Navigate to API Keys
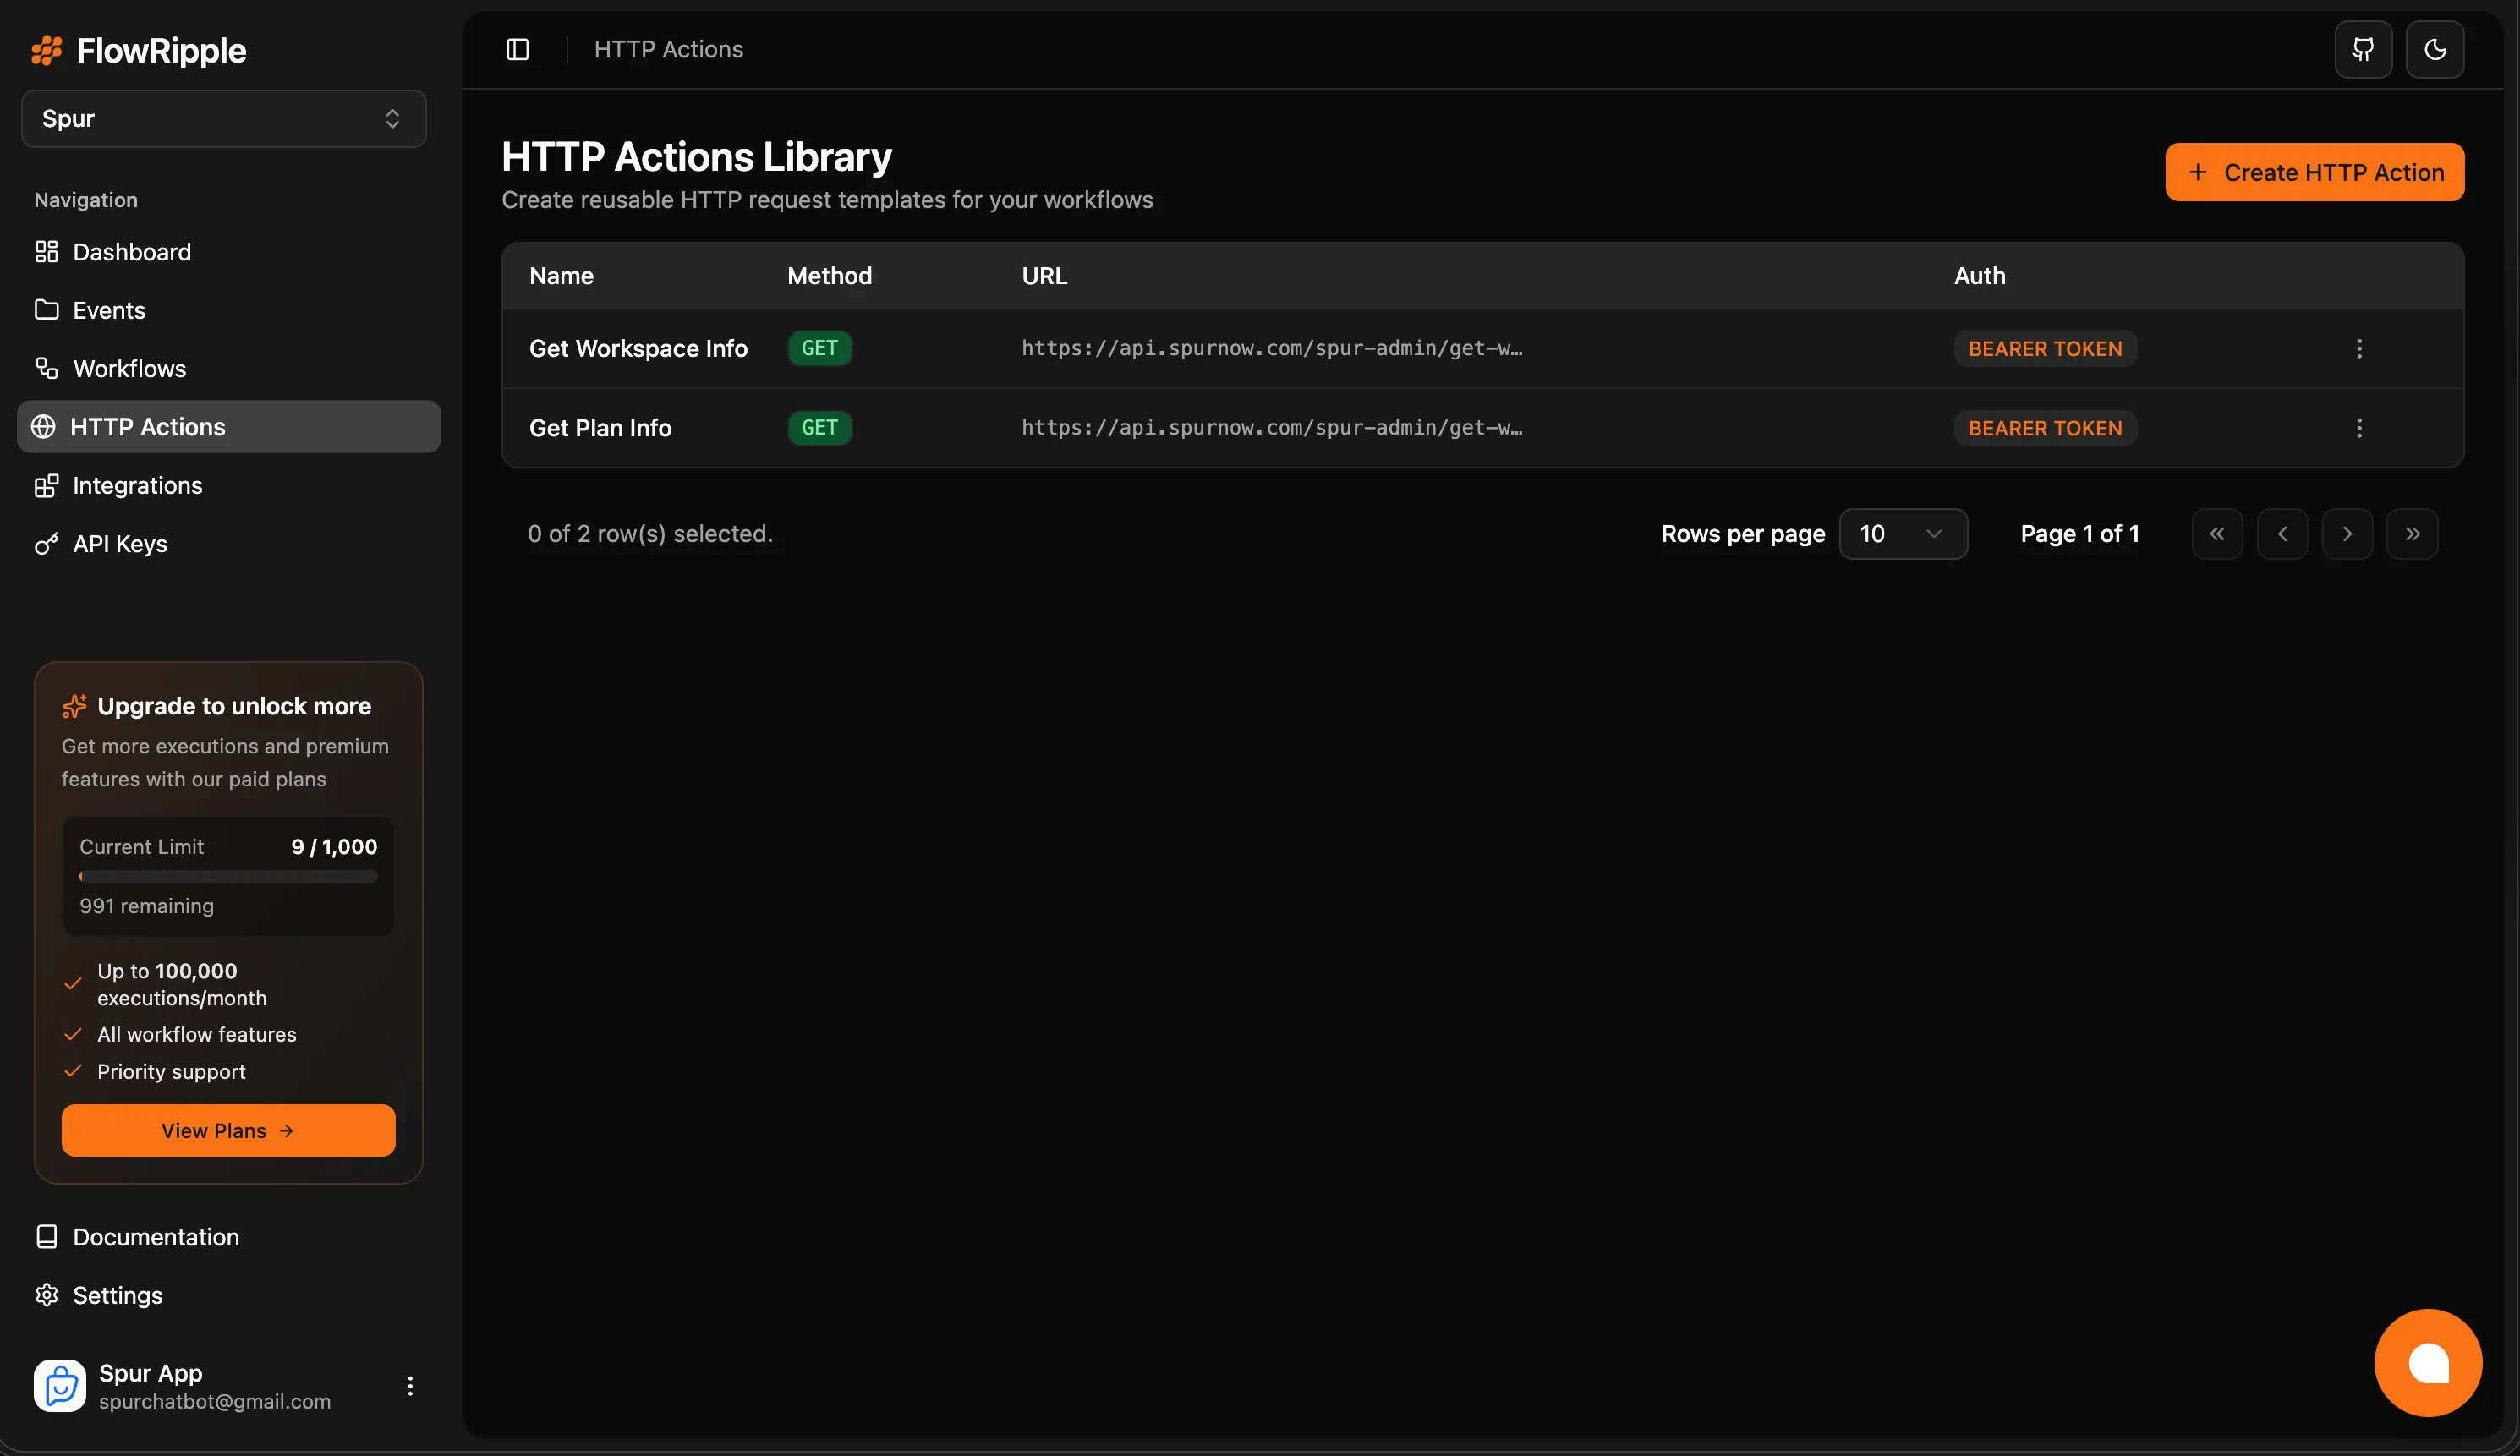This screenshot has height=1456, width=2520. 120,544
